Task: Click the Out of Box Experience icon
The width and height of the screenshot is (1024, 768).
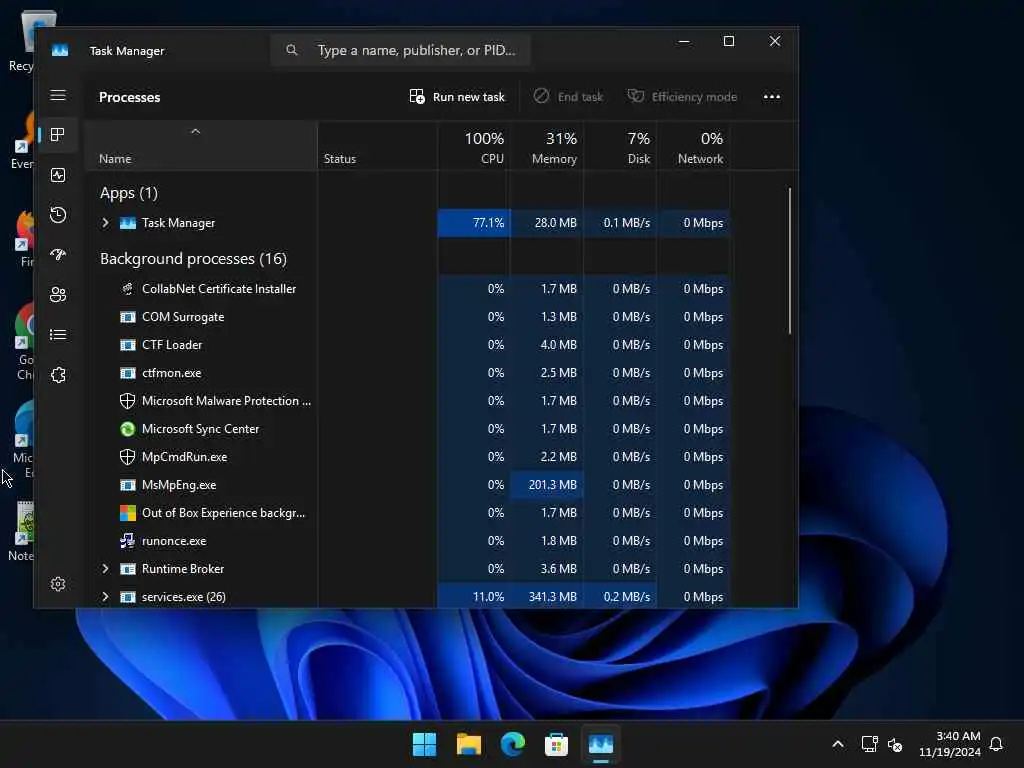Action: pos(127,513)
